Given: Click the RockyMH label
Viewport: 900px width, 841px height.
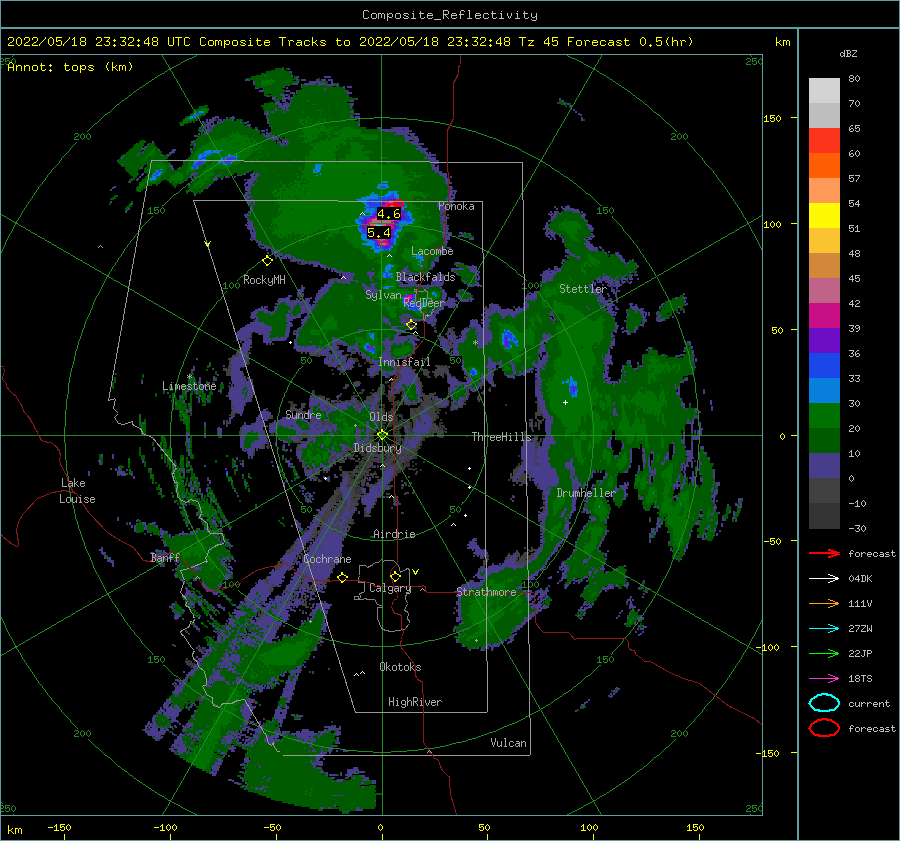Looking at the screenshot, I should pos(264,280).
